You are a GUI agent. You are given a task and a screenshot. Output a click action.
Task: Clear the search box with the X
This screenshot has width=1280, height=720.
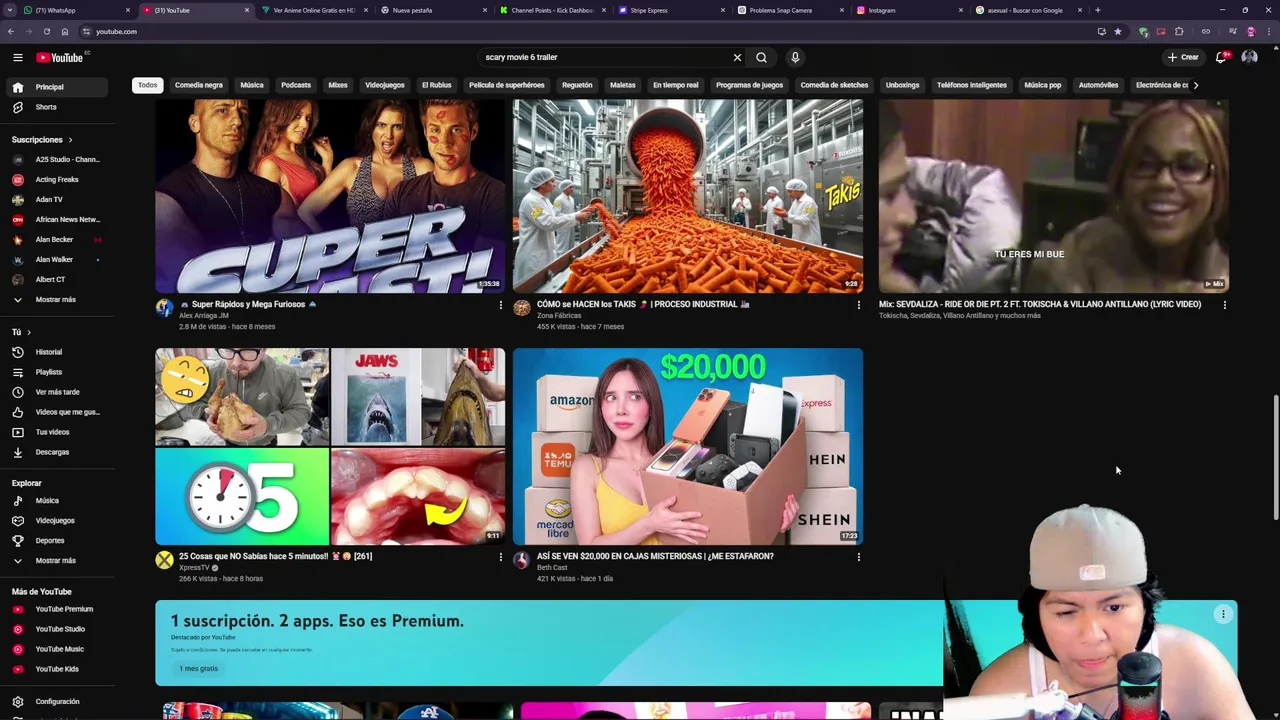click(737, 57)
